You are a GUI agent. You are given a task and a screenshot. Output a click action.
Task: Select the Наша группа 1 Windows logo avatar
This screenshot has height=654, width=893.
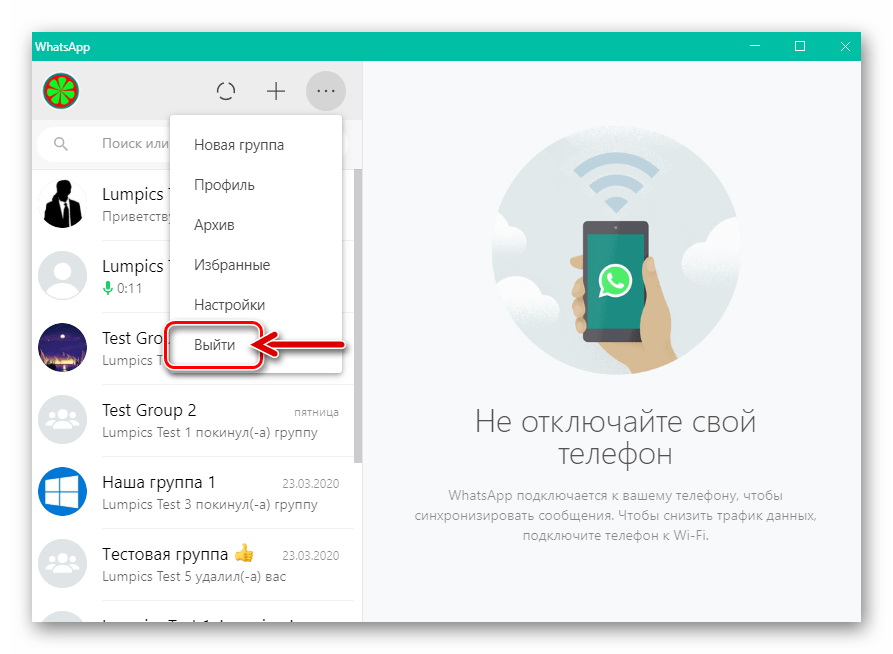[63, 492]
